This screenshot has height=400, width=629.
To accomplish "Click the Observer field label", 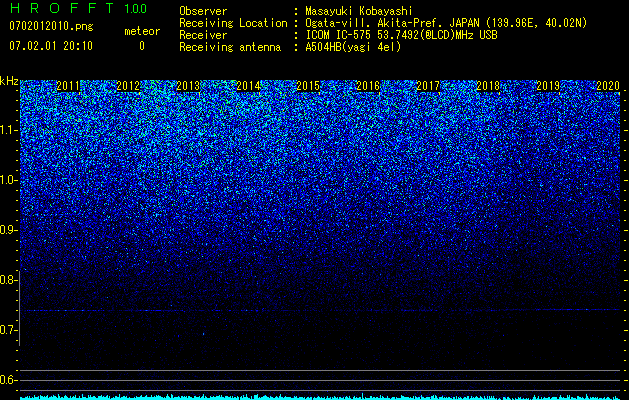I will click(203, 11).
